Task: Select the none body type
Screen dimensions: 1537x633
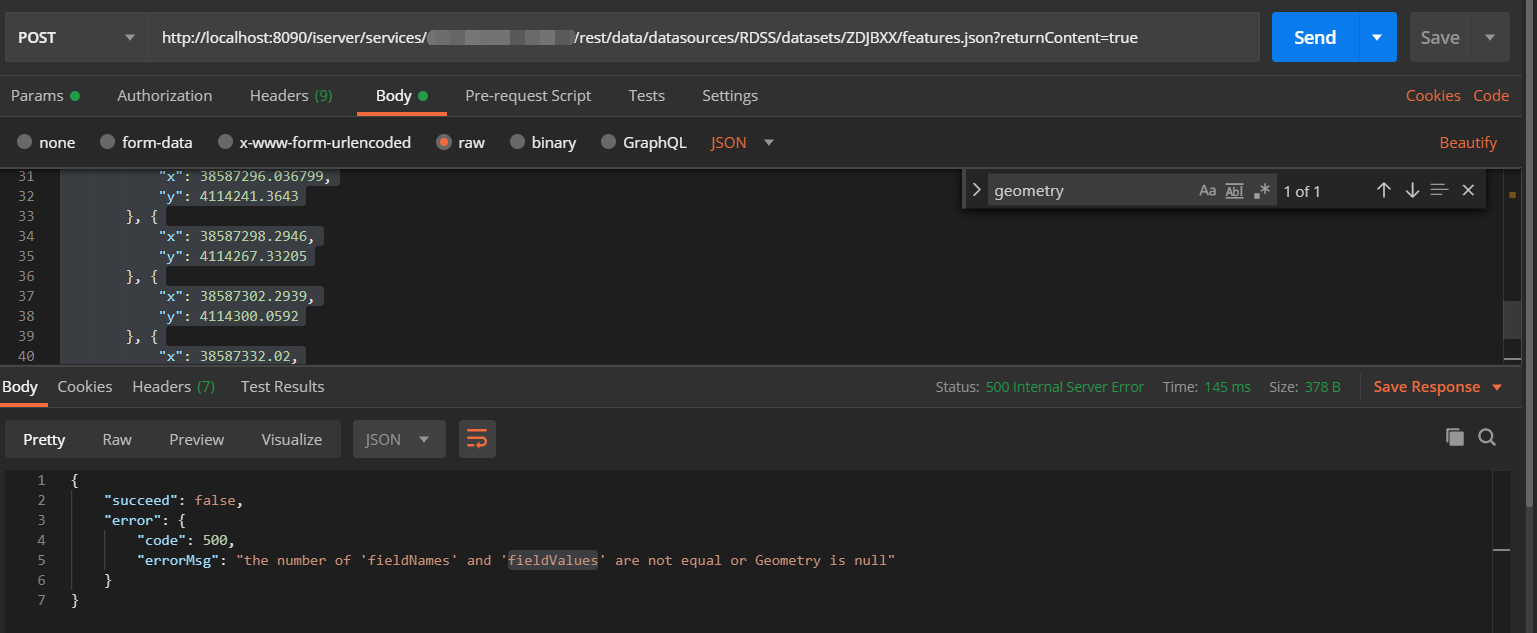Action: (x=46, y=142)
